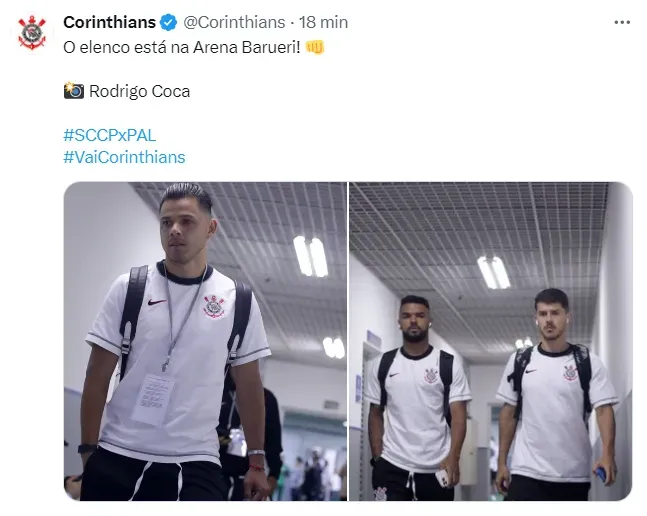Click the camera emoji before Rodrigo Coca
The image size is (647, 516).
pos(74,90)
